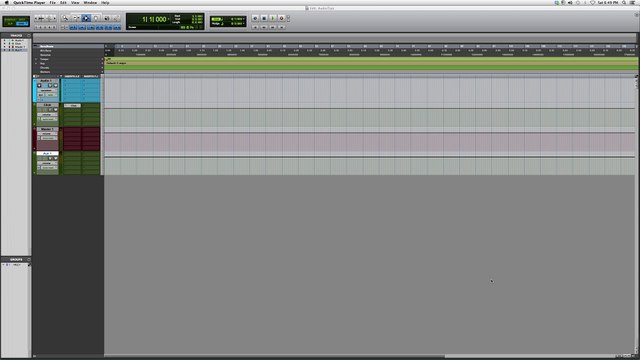
Task: Open the Edit menu
Action: click(63, 2)
